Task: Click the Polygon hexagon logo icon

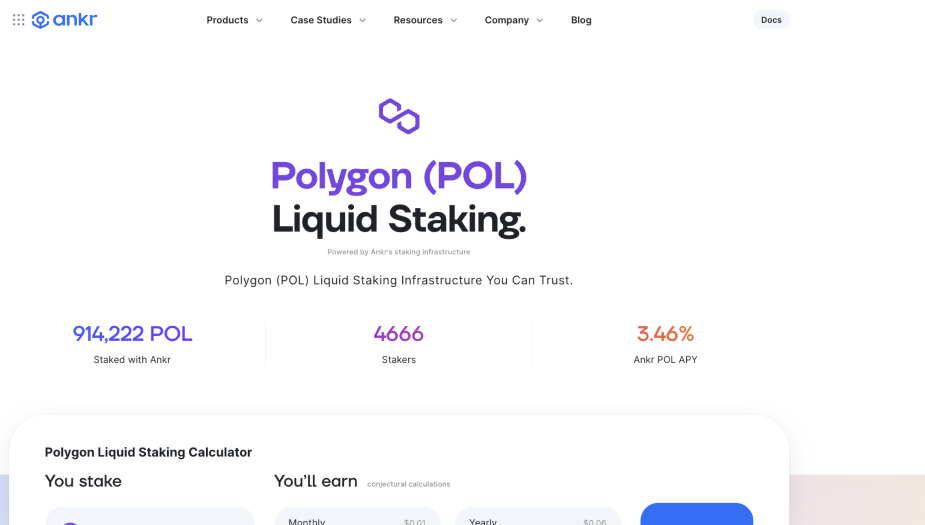Action: (x=399, y=116)
